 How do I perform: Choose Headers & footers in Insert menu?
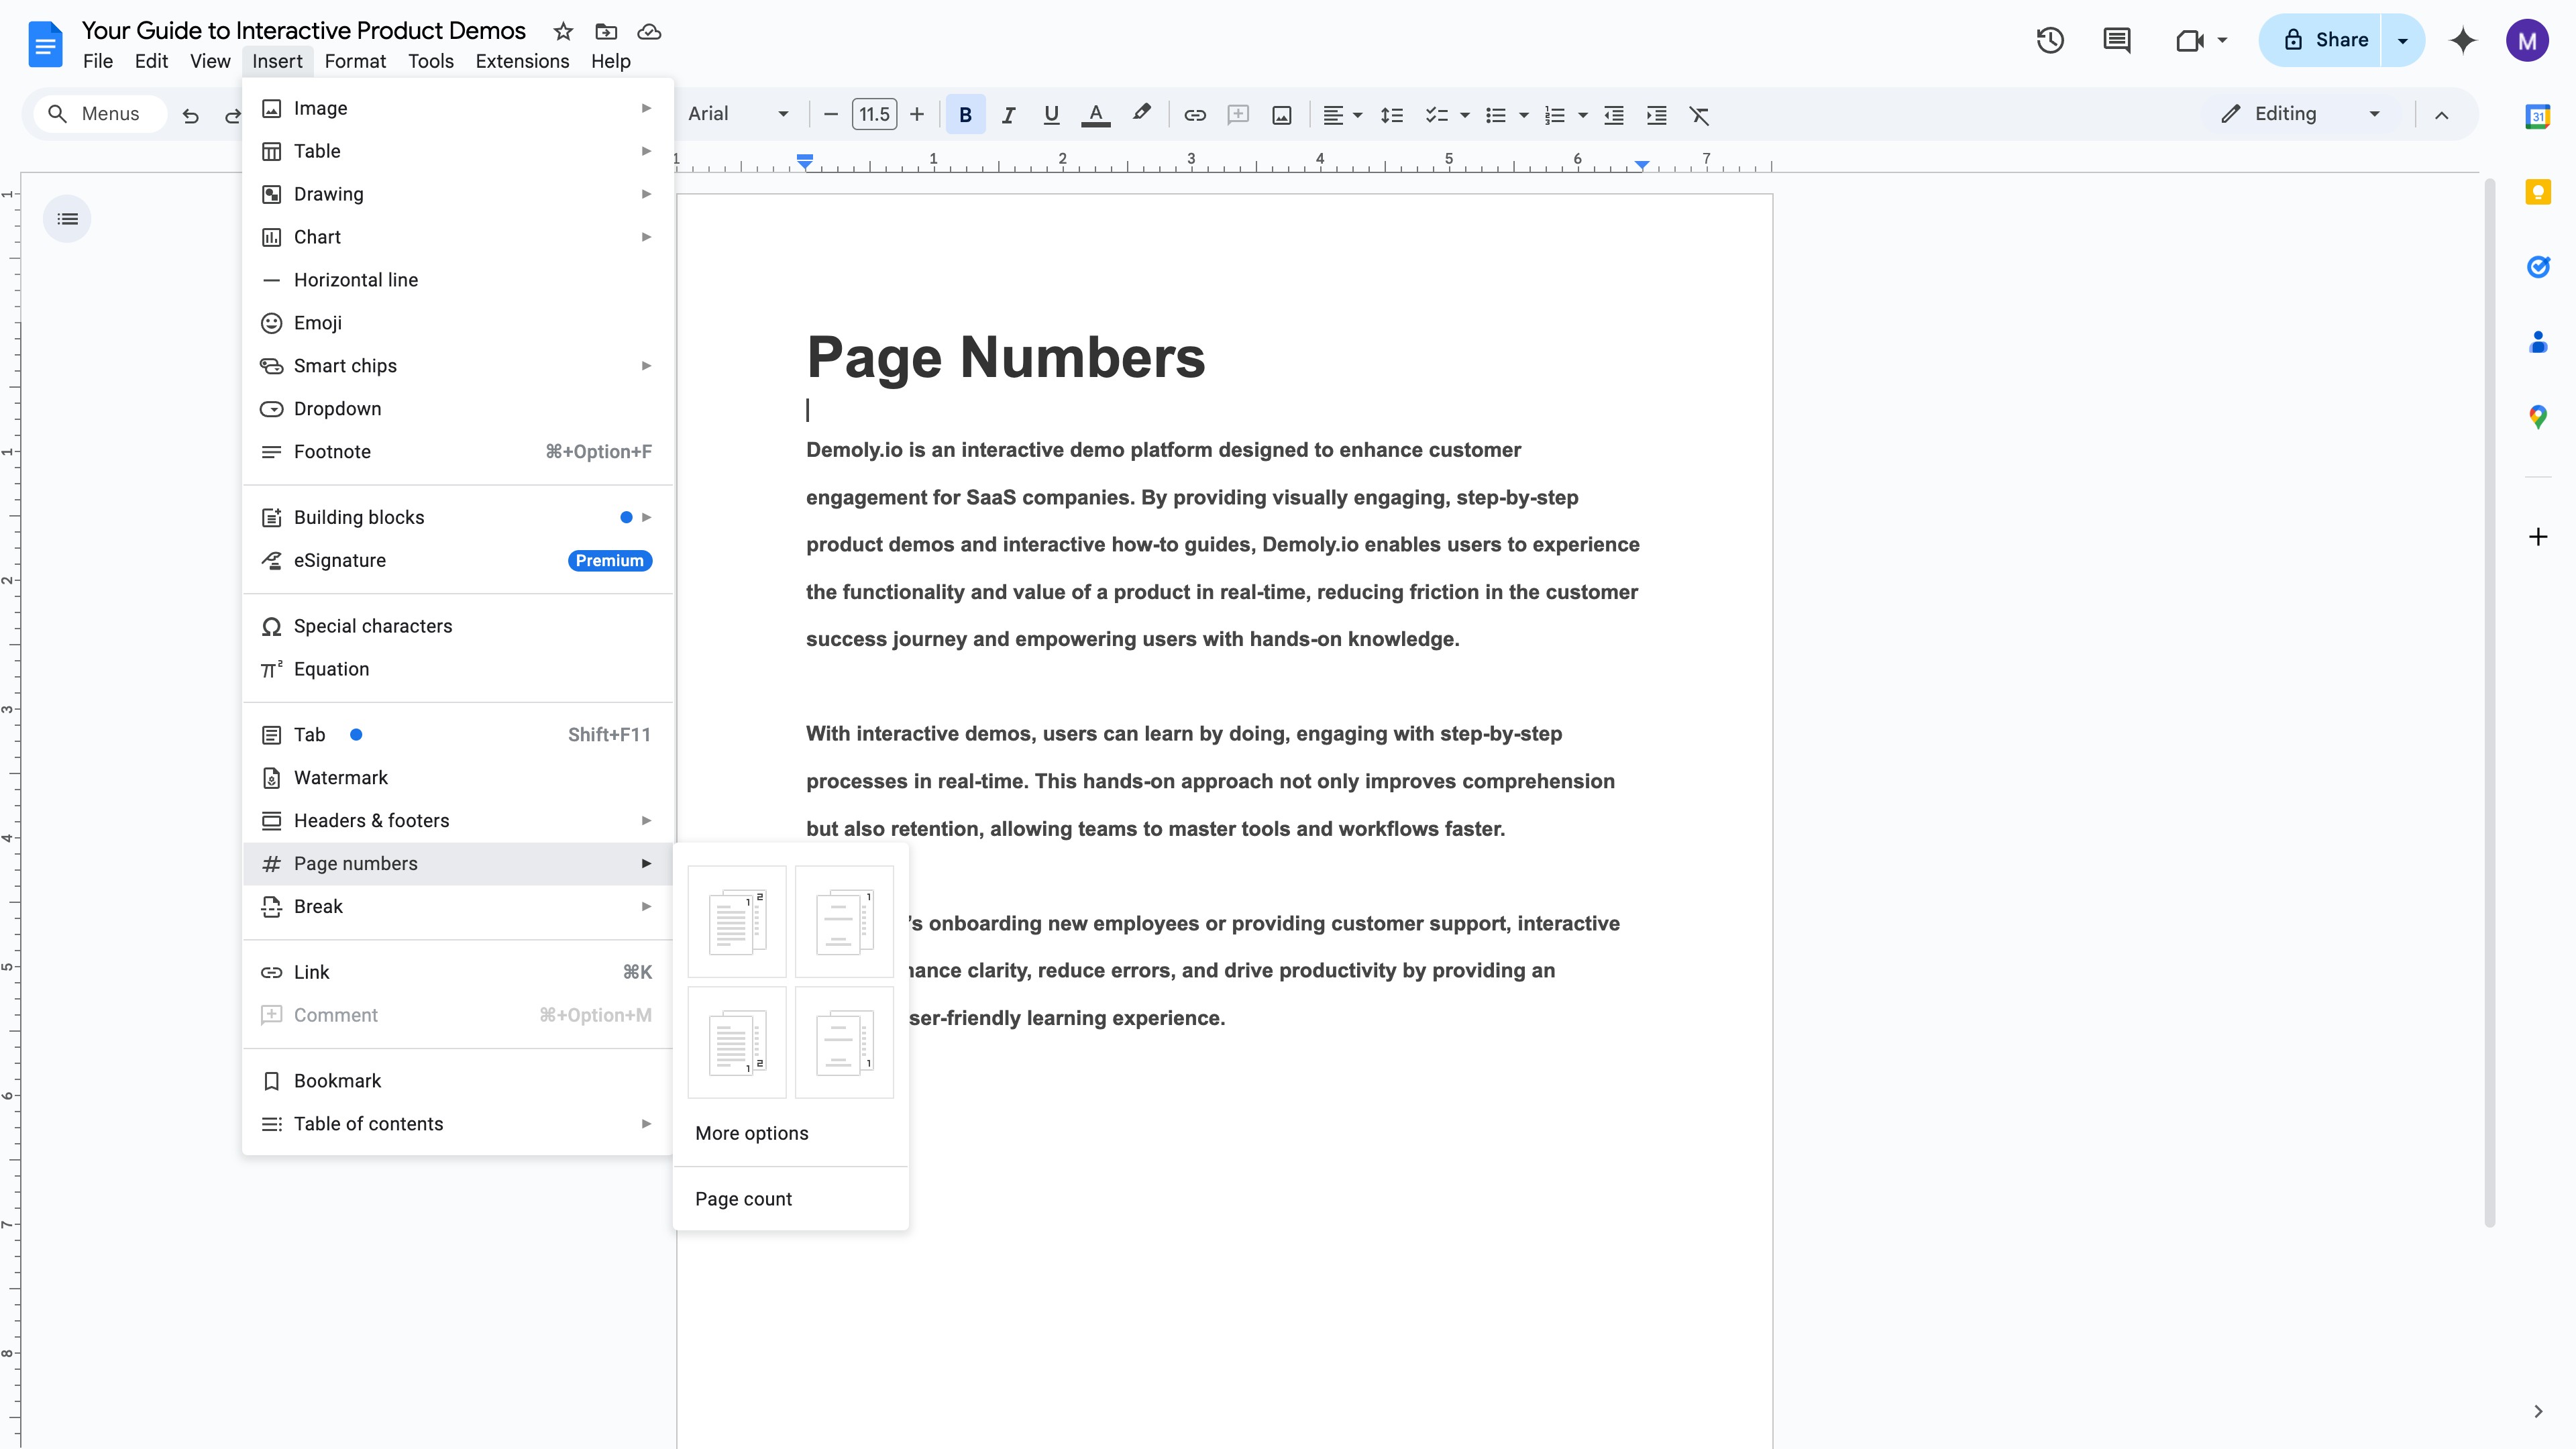click(458, 820)
